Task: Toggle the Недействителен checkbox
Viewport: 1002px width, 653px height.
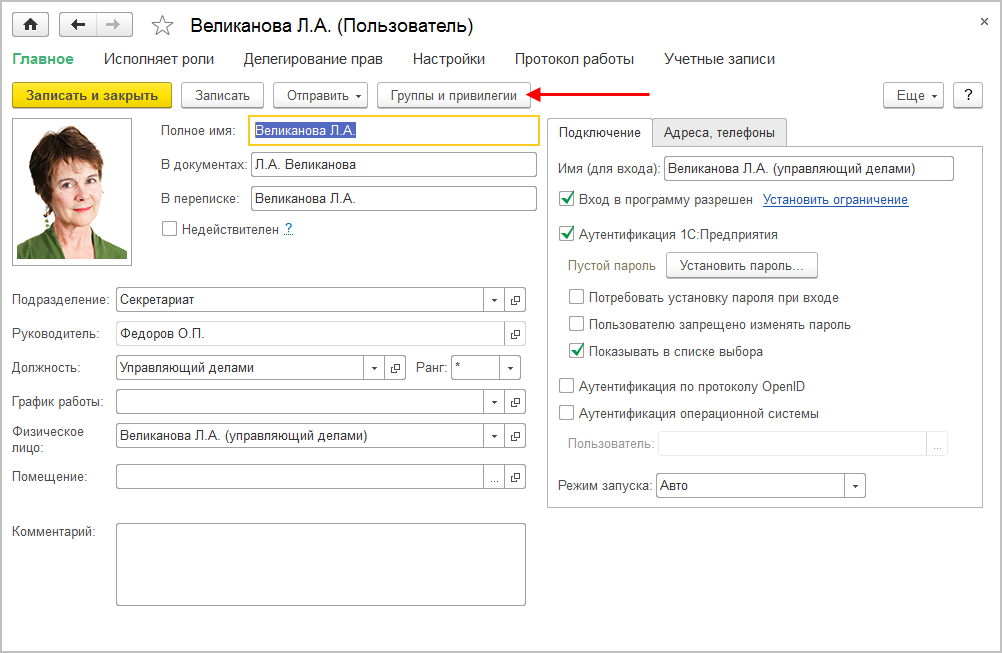Action: [170, 229]
